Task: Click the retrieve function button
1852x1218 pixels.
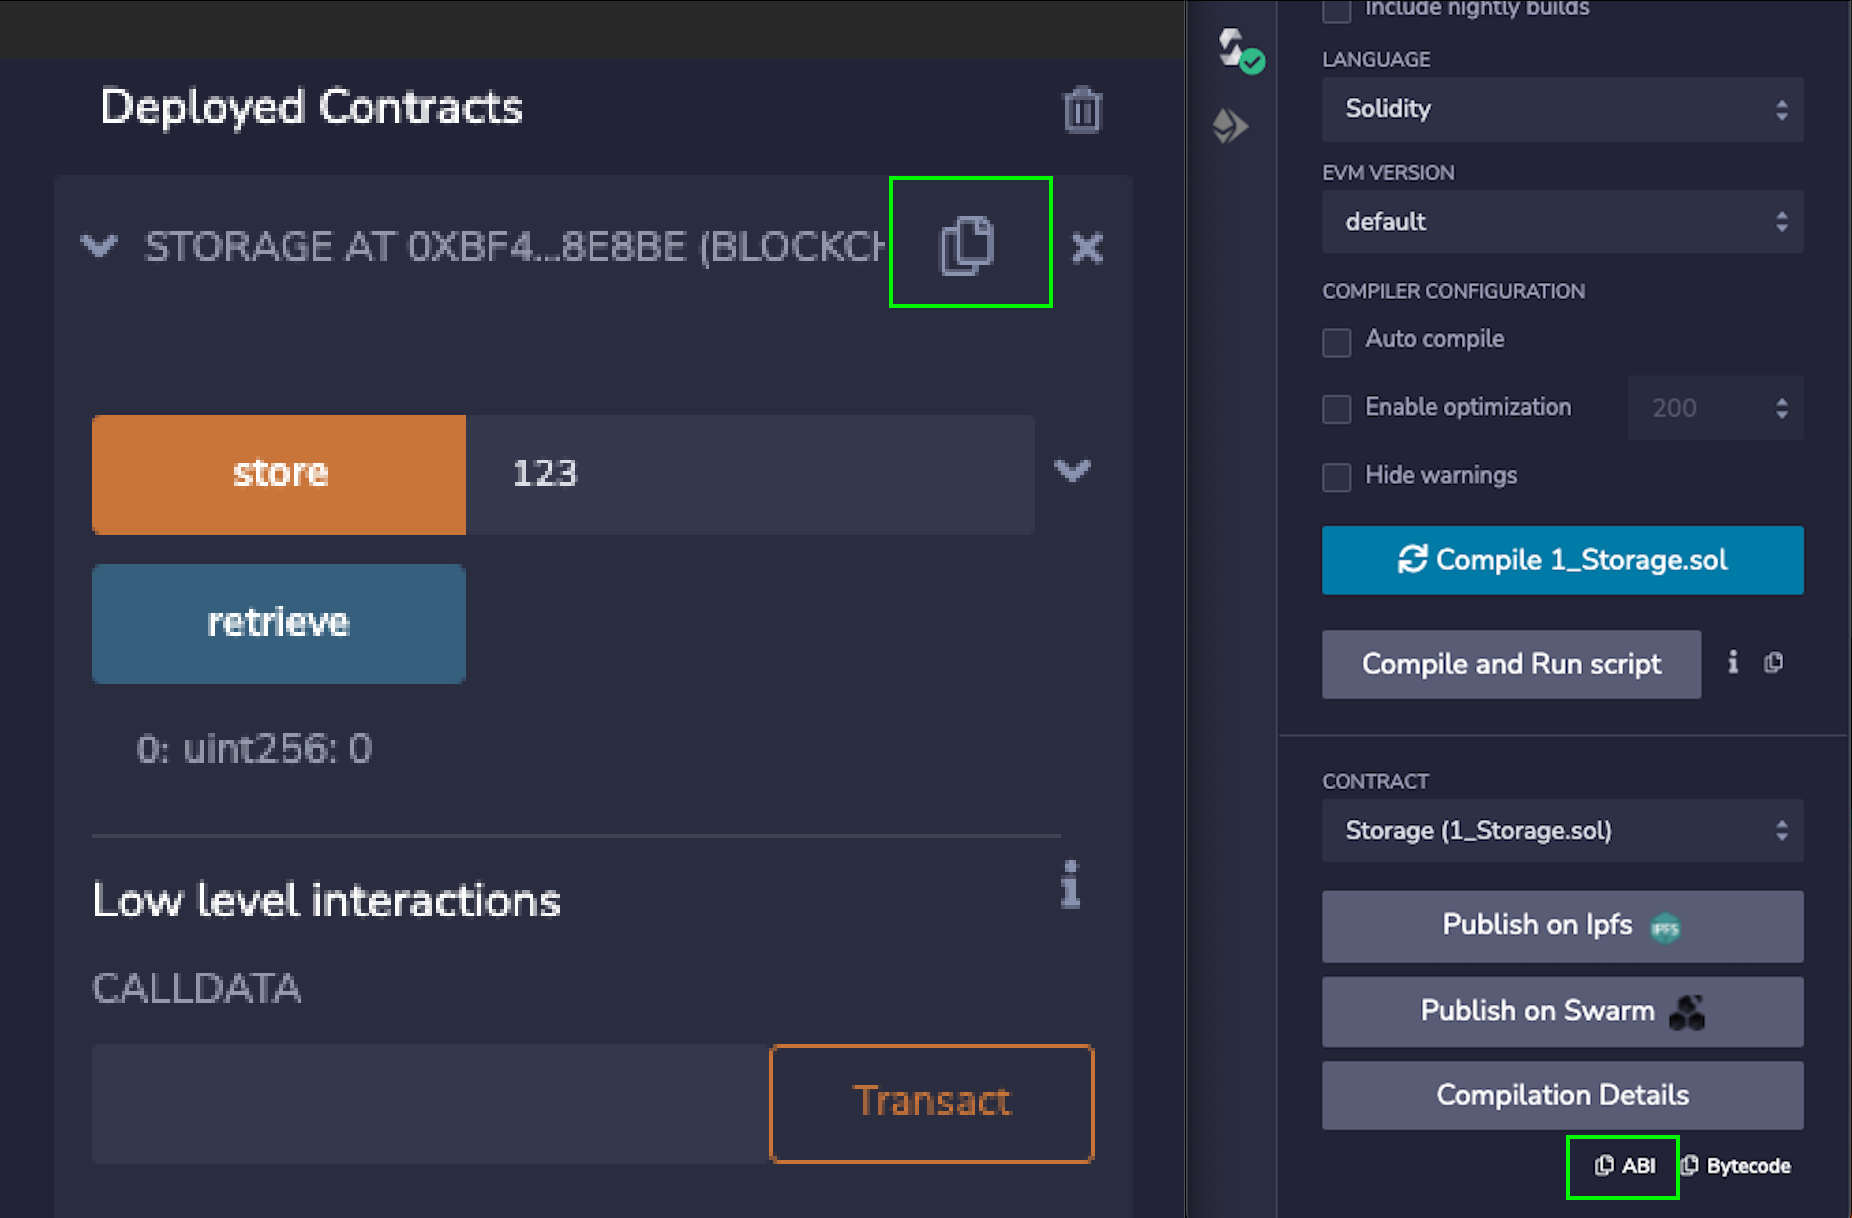Action: (x=278, y=623)
